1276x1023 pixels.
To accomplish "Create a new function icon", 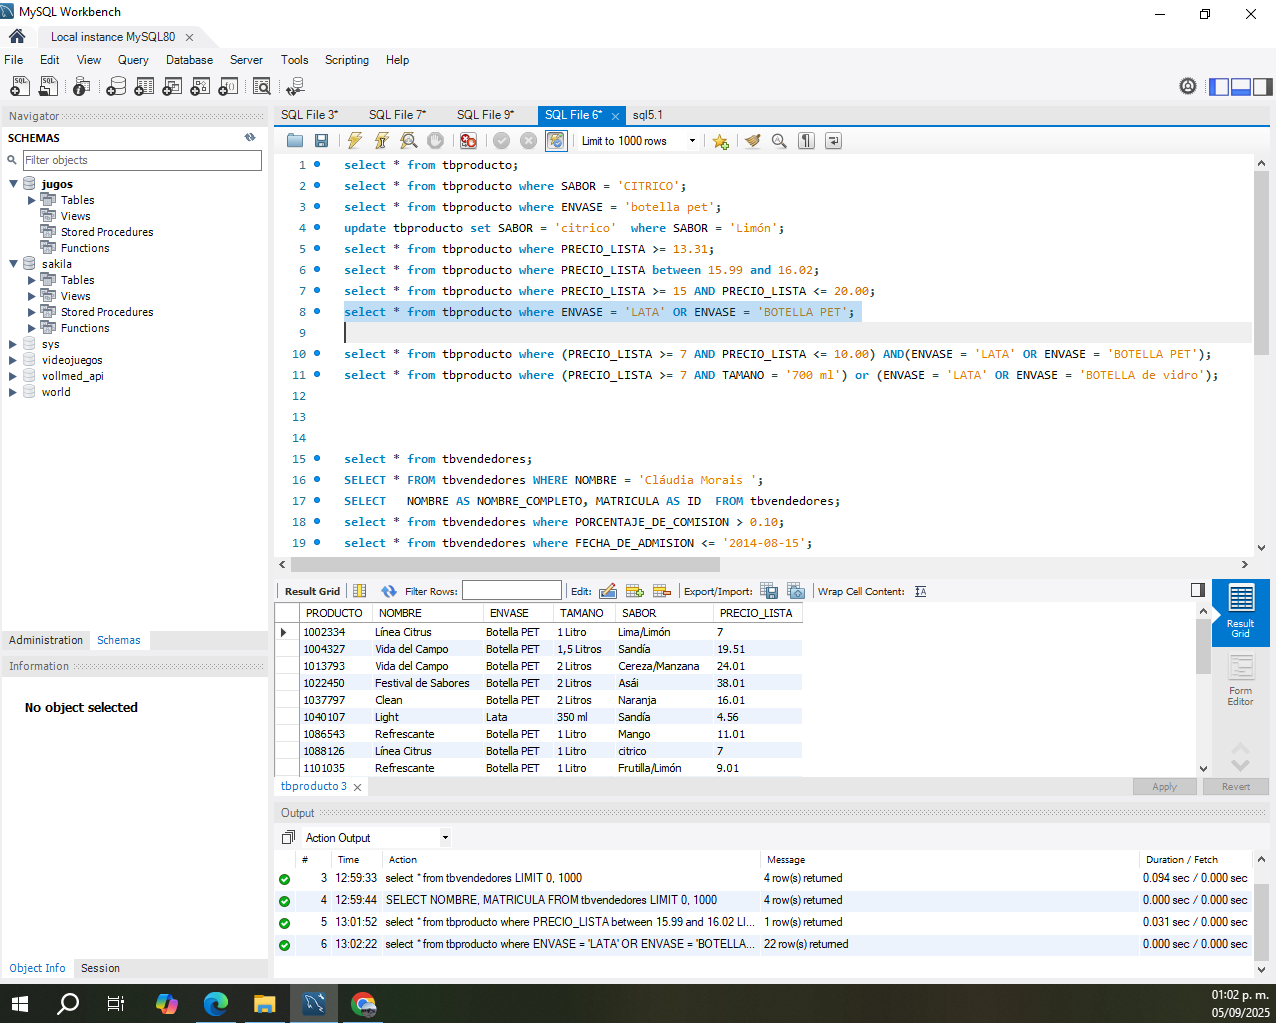I will [x=228, y=87].
